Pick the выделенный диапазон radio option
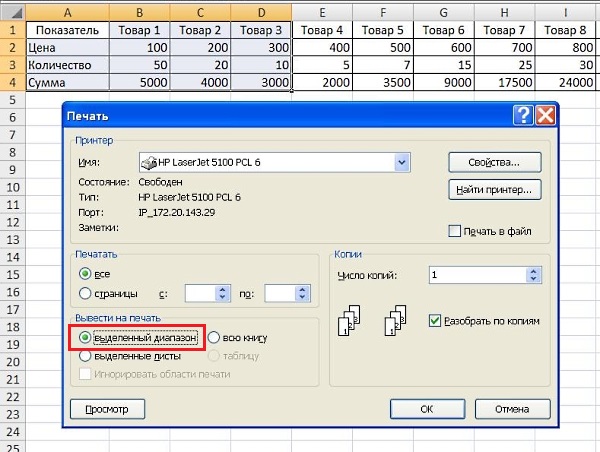This screenshot has width=600, height=452. [86, 338]
